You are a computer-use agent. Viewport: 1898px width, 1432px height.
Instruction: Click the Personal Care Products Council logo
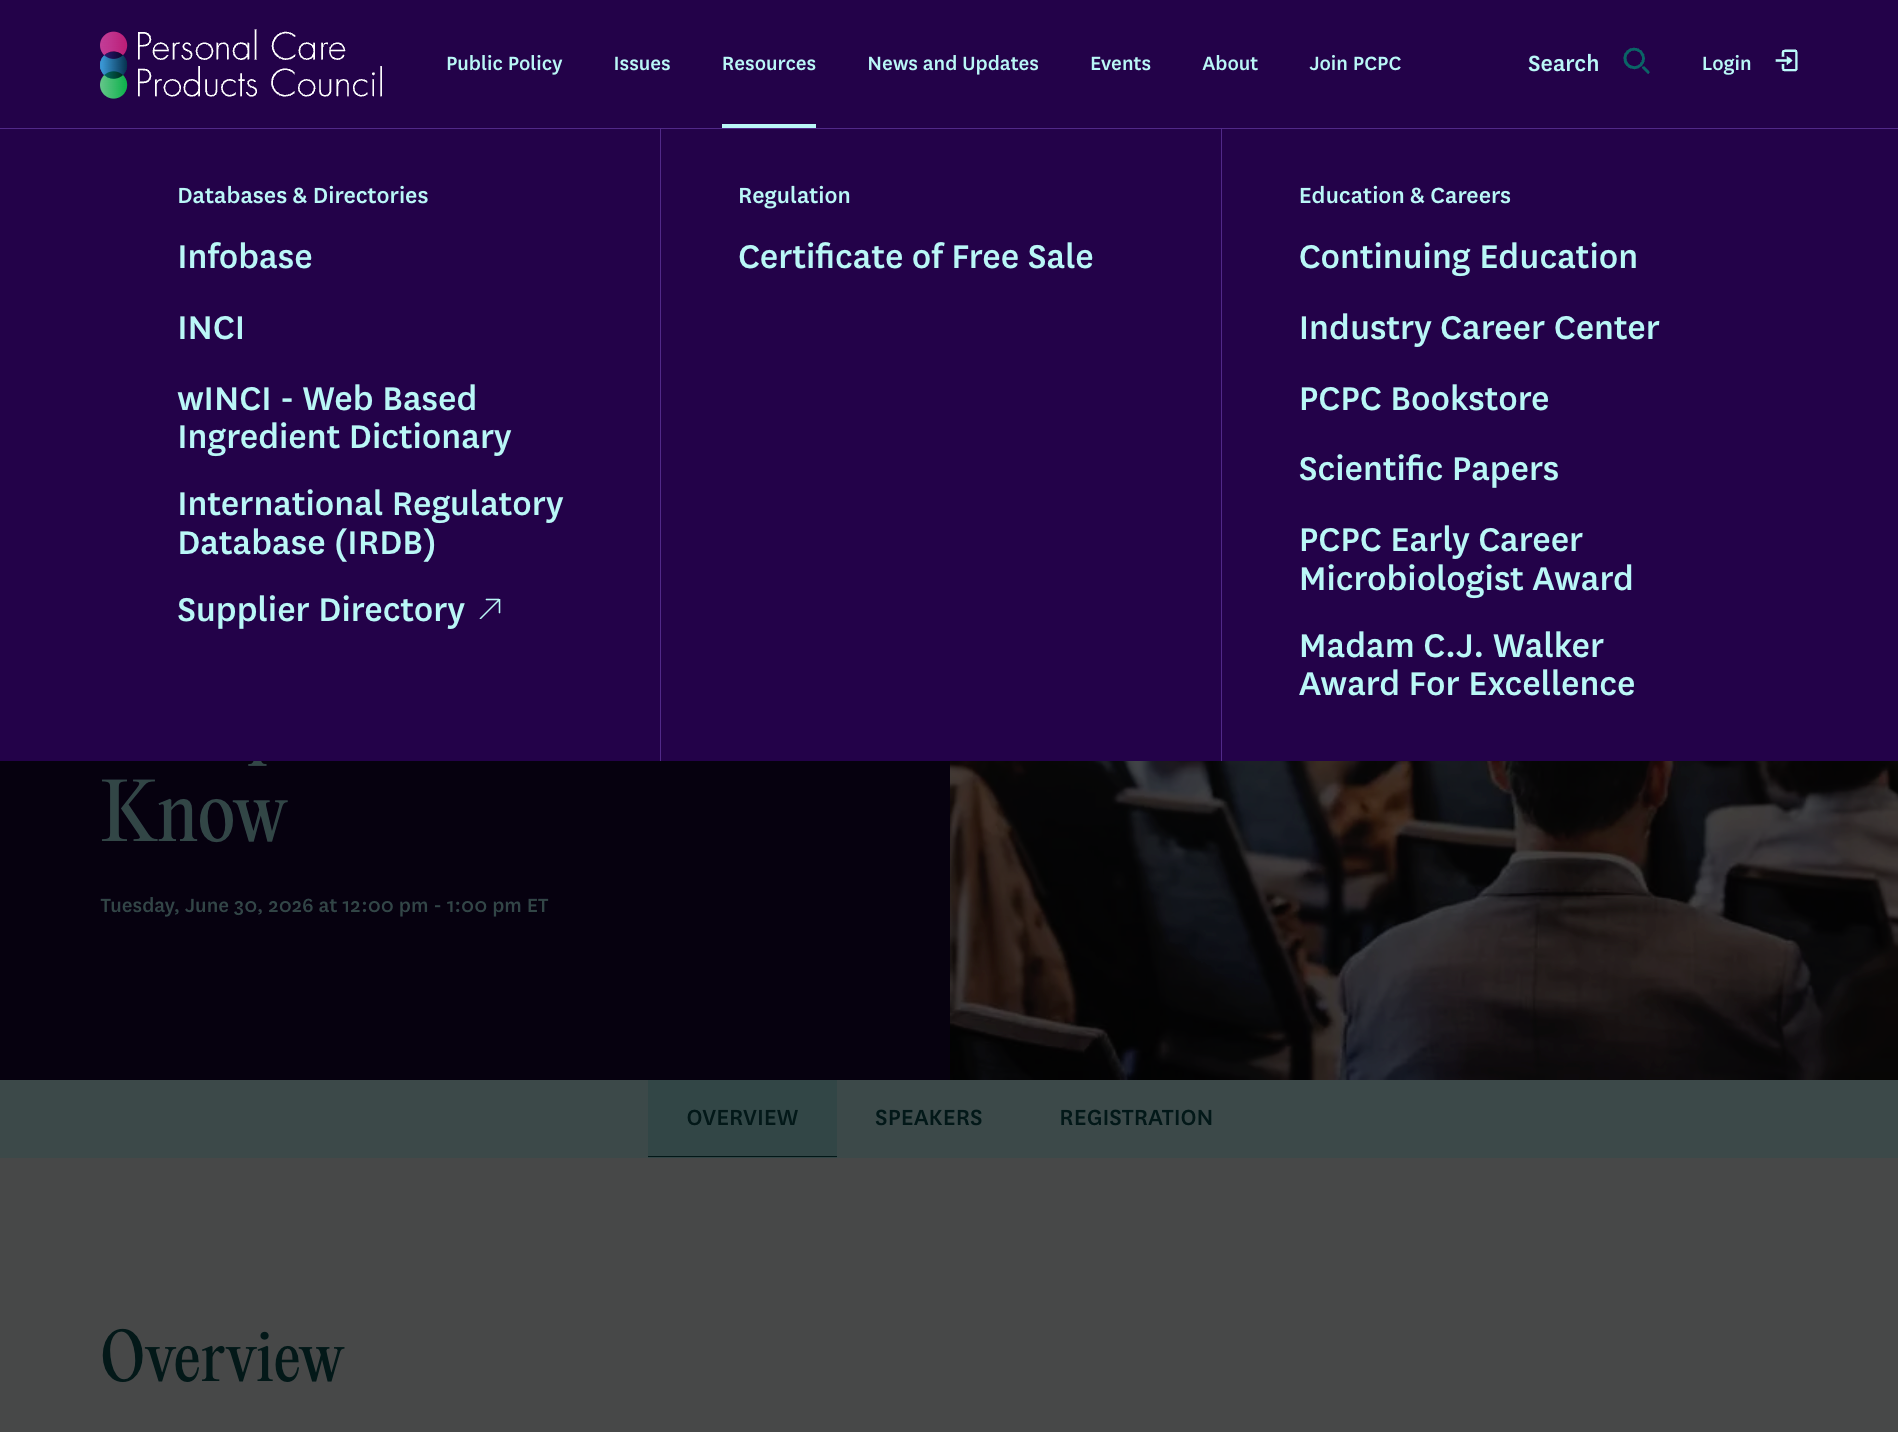[242, 64]
